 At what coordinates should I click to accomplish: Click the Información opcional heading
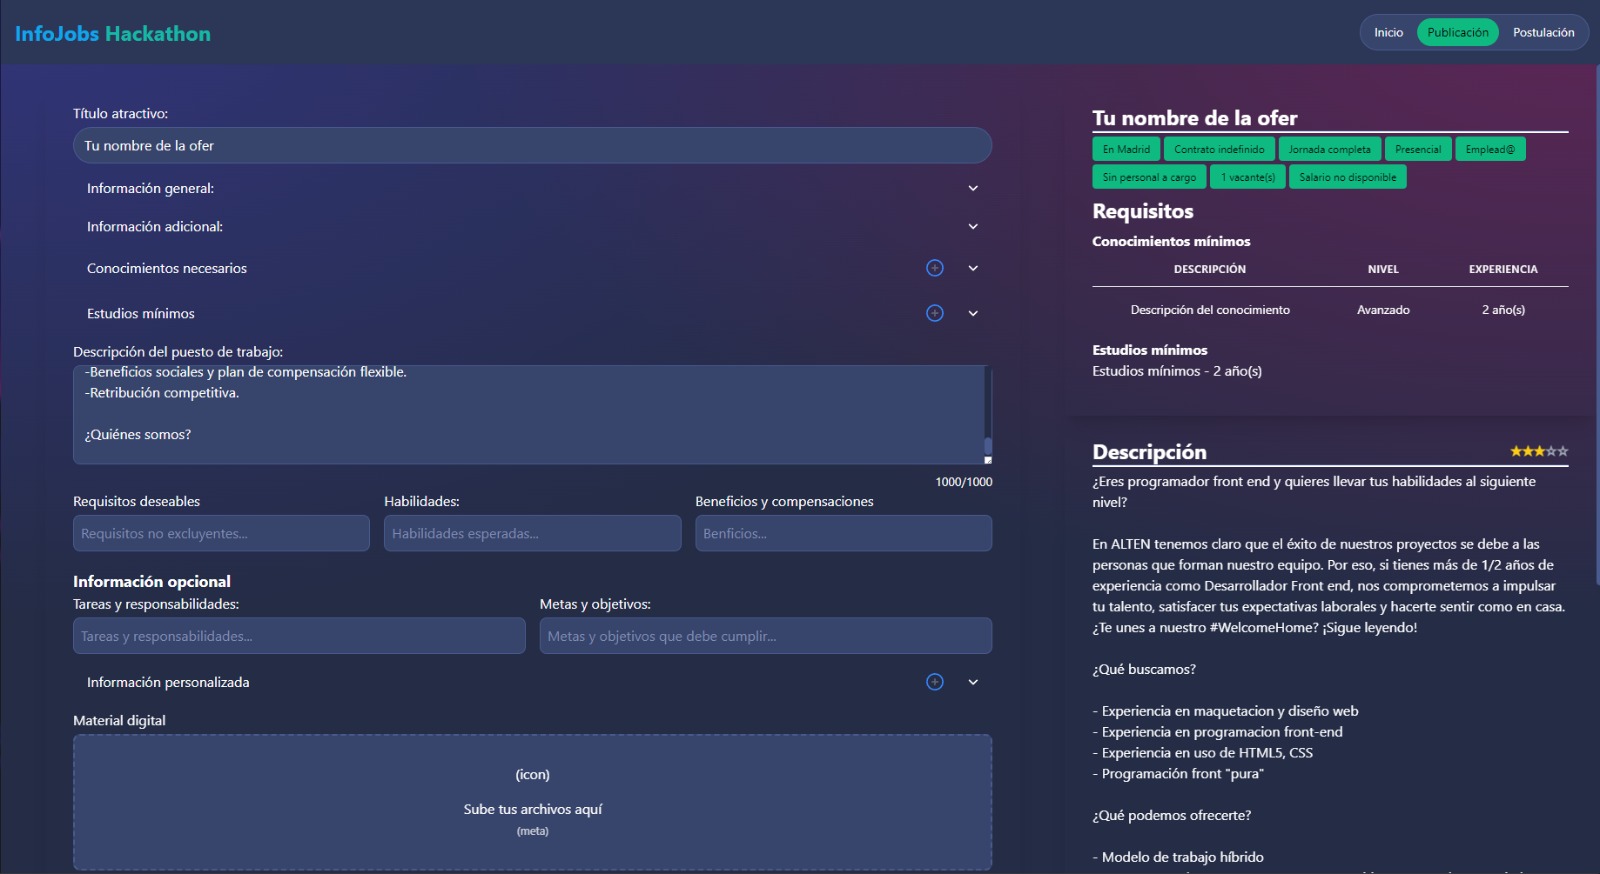pos(152,581)
